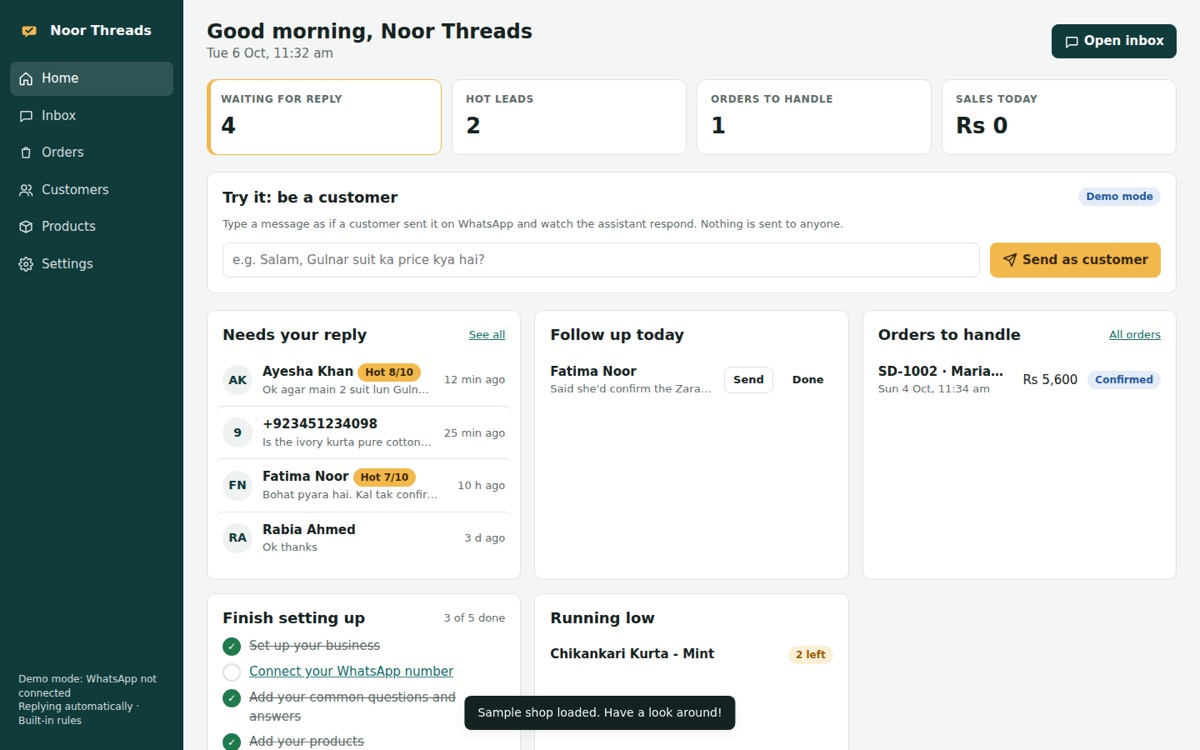
Task: Focus the customer message input field
Action: tap(601, 260)
